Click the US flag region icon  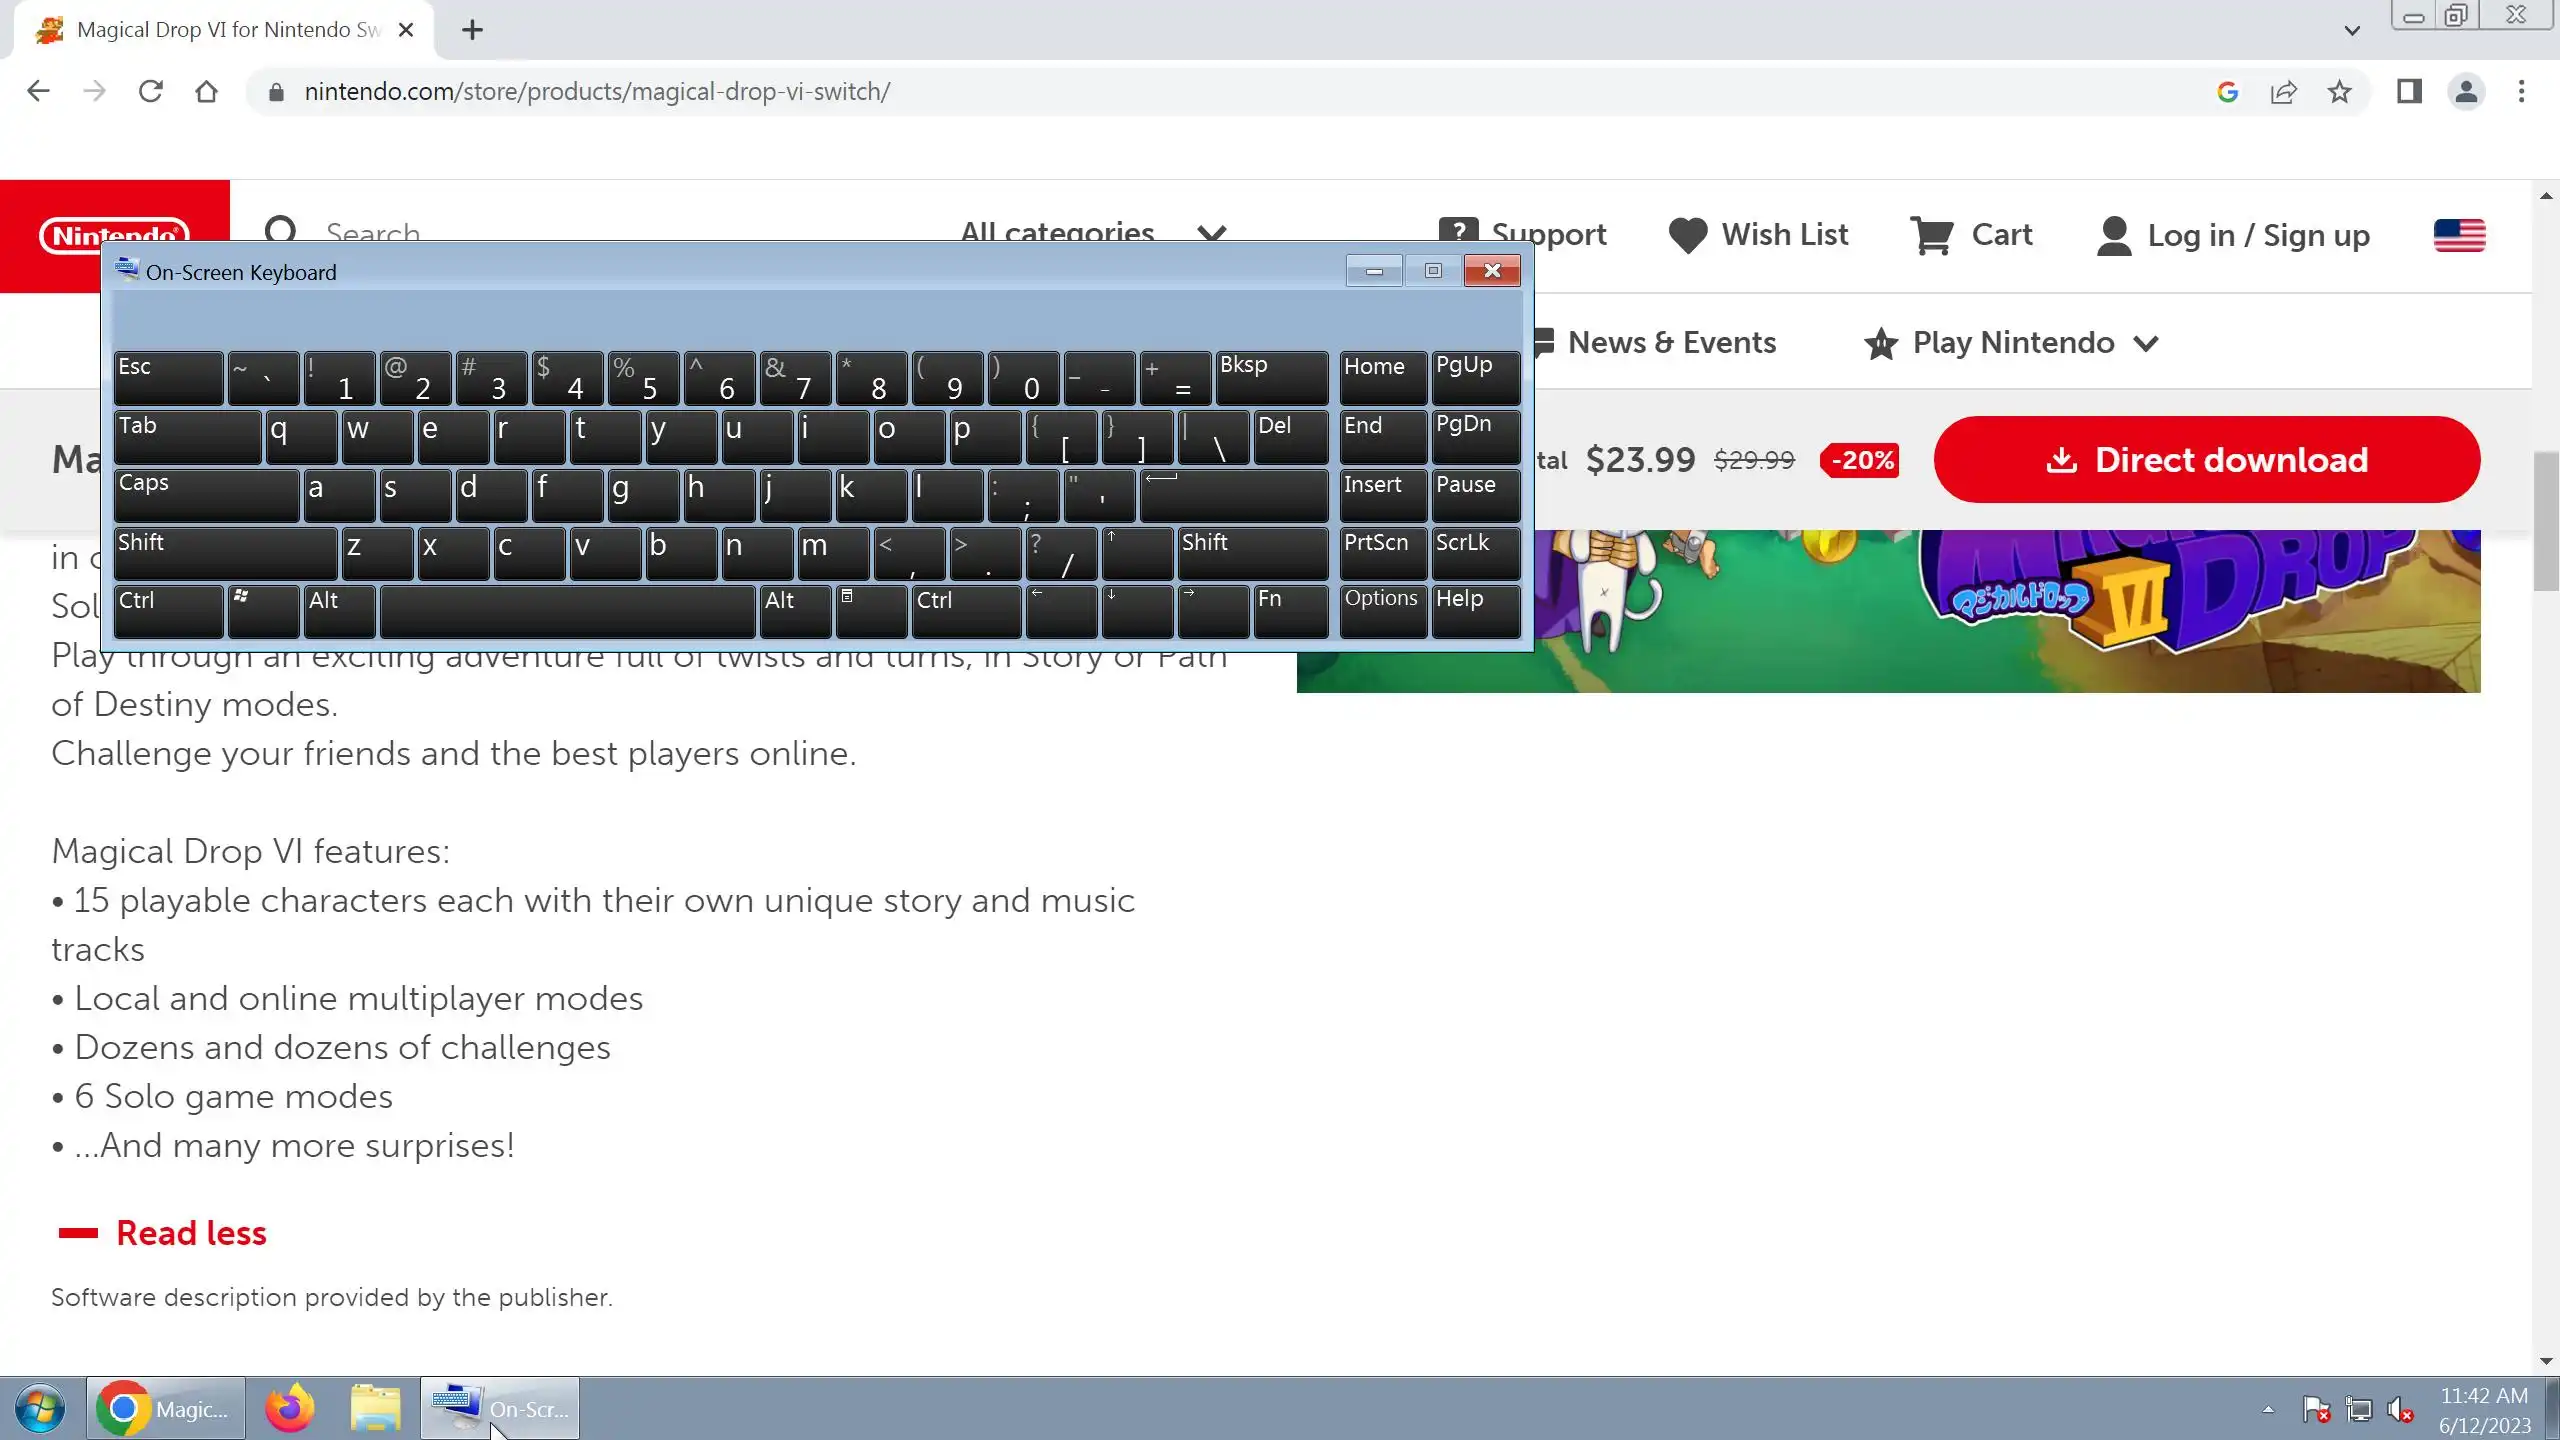coord(2459,235)
